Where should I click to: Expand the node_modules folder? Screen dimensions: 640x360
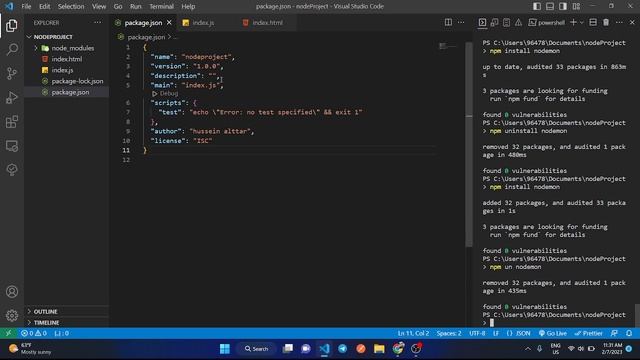click(36, 48)
